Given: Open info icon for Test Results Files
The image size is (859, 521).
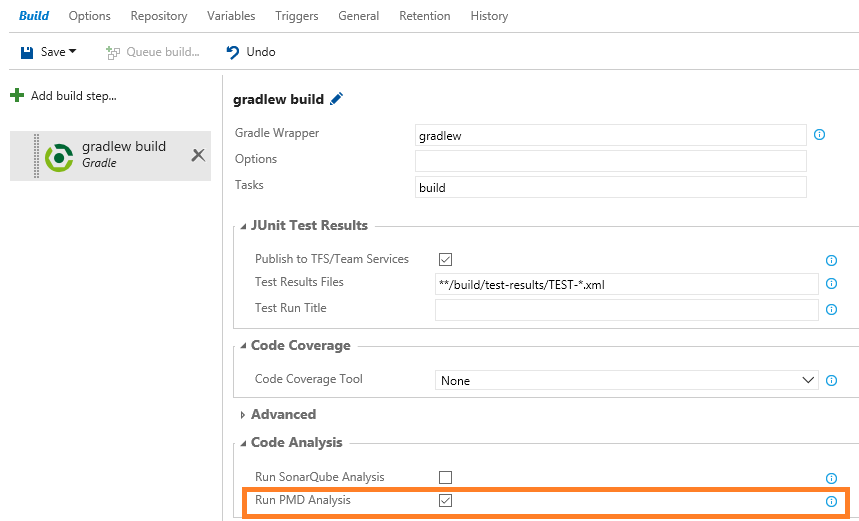Looking at the screenshot, I should [831, 283].
